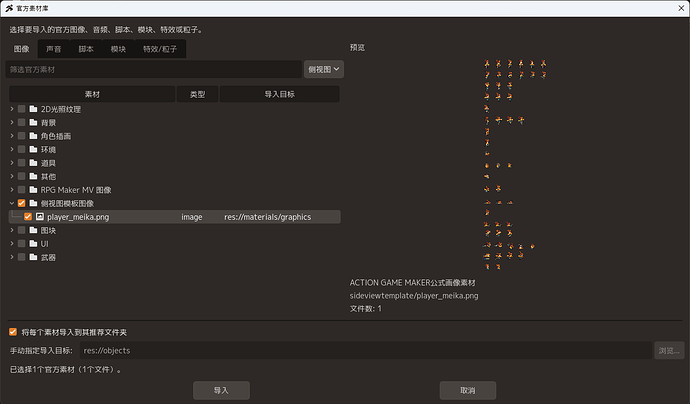Click the 角色插画 folder icon

[x=33, y=136]
